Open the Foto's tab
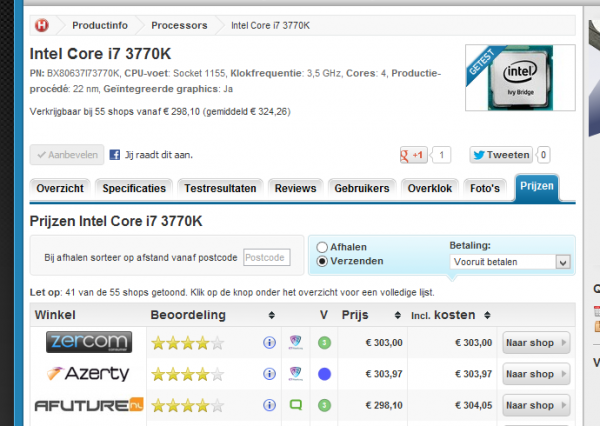Image resolution: width=600 pixels, height=426 pixels. point(485,189)
